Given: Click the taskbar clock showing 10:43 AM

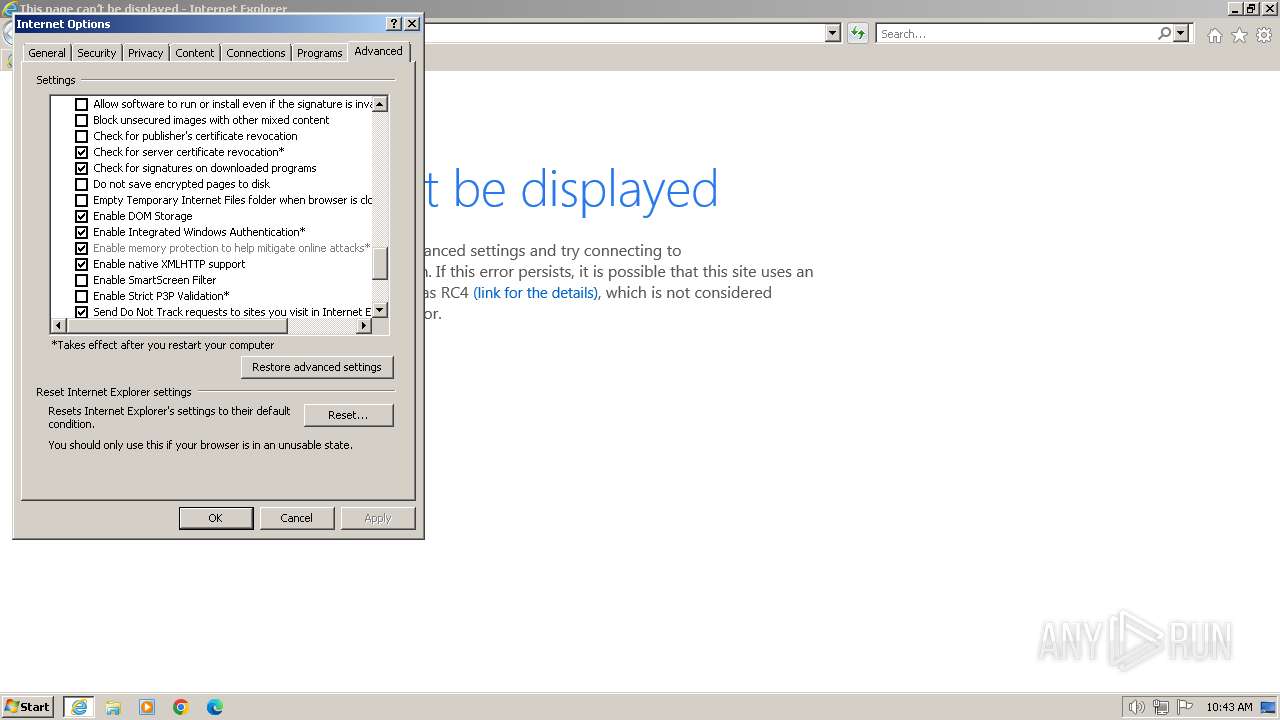Looking at the screenshot, I should point(1229,707).
